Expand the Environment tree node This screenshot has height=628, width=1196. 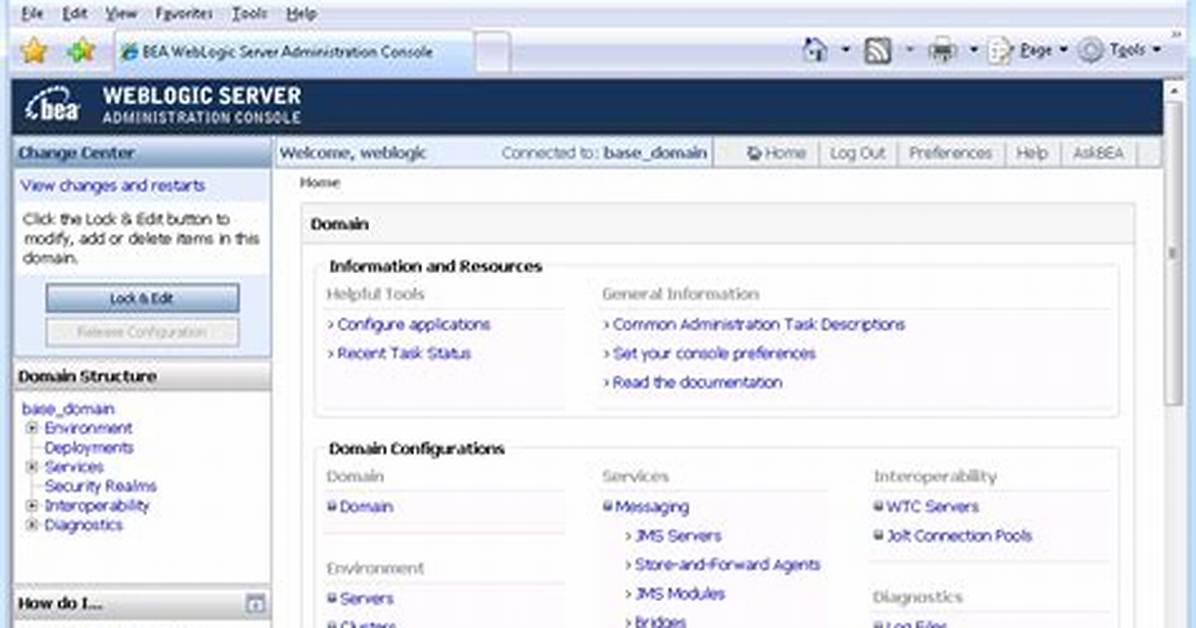click(32, 428)
